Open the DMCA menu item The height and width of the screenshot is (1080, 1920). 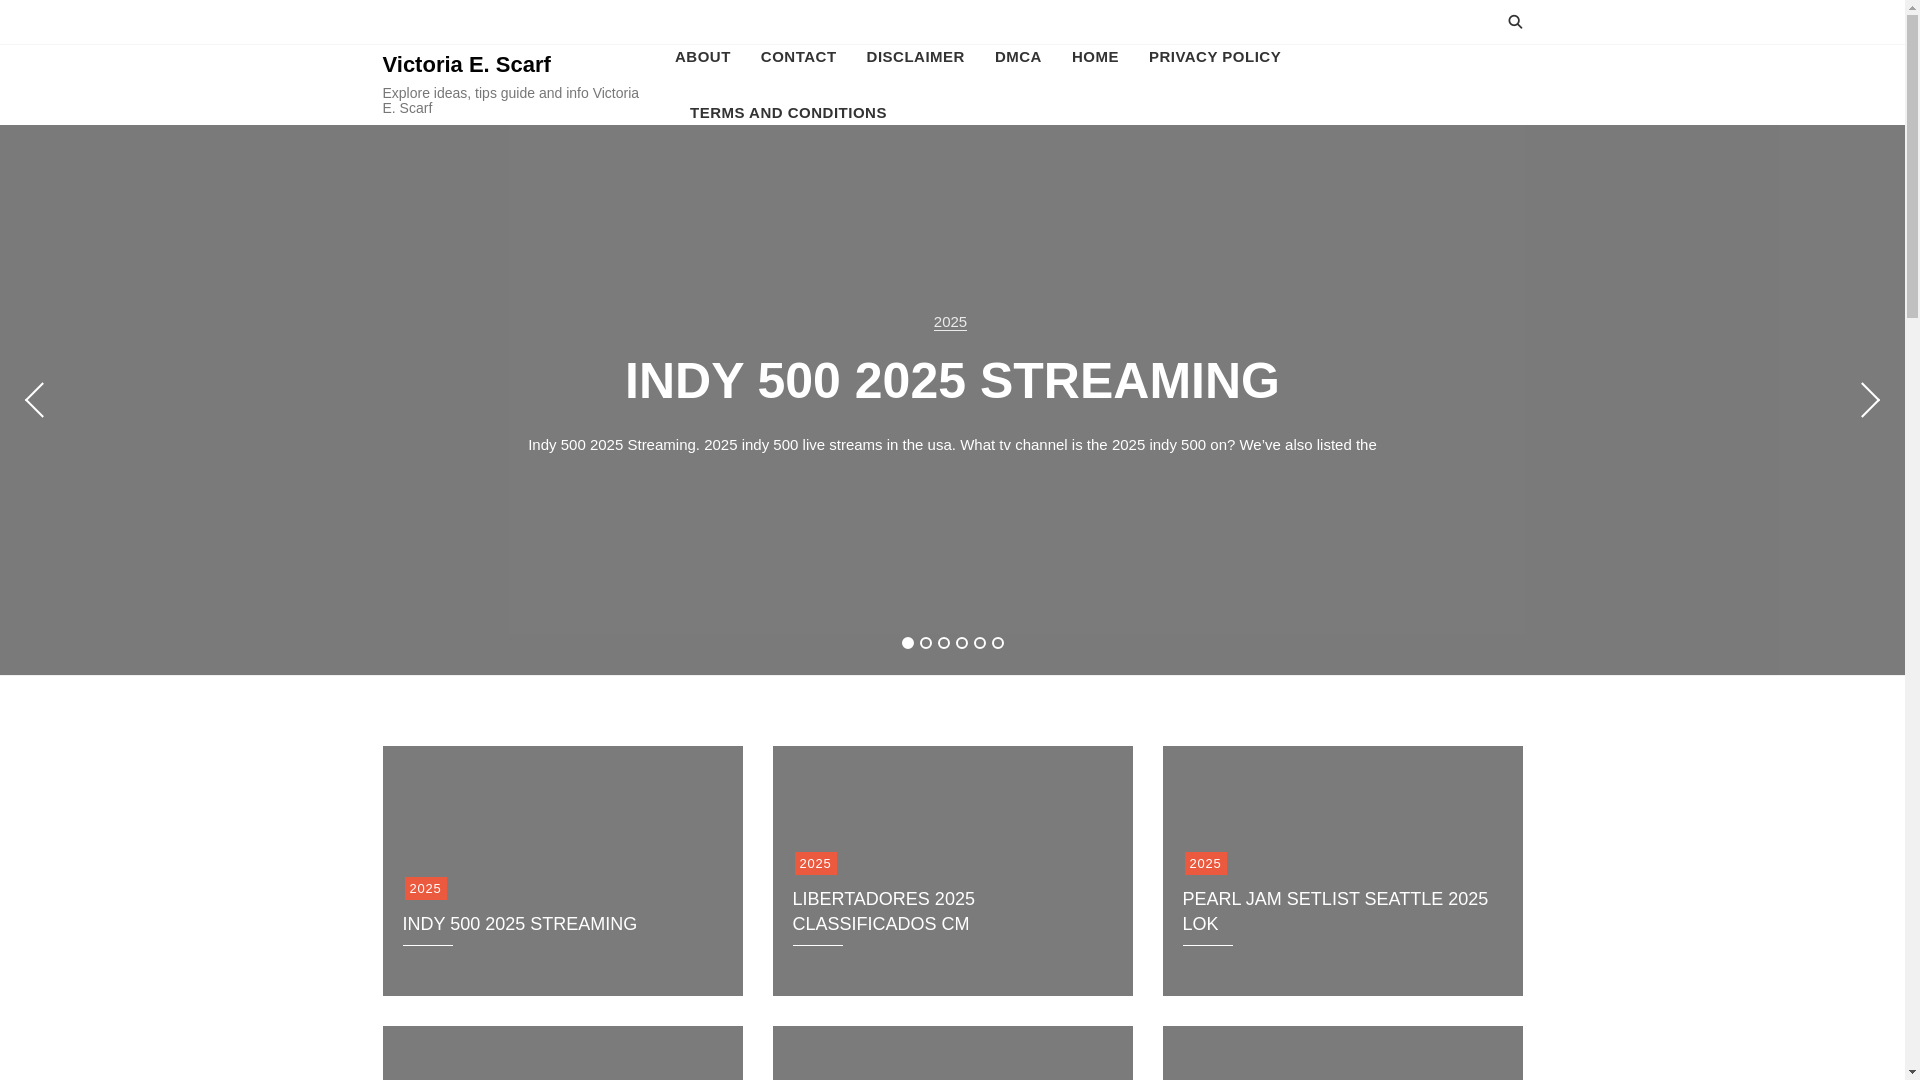(1018, 57)
